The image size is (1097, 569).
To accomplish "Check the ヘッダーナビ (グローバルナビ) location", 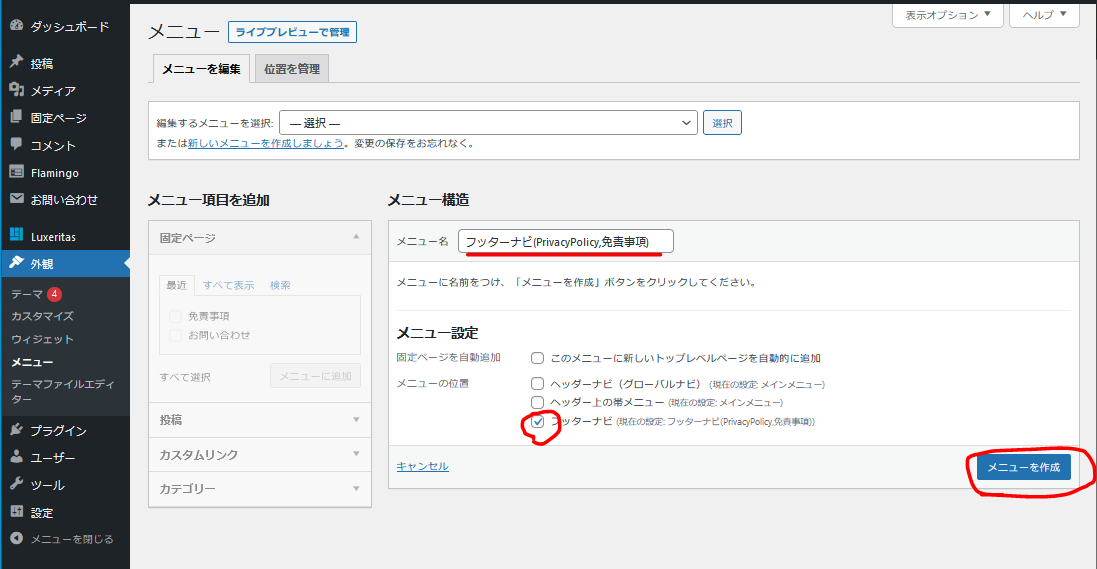I will (x=538, y=384).
